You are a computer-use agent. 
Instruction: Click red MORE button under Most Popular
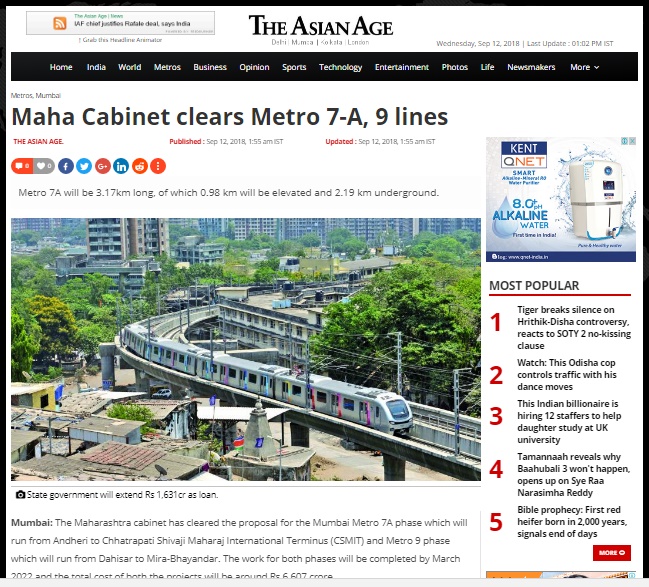(x=612, y=553)
